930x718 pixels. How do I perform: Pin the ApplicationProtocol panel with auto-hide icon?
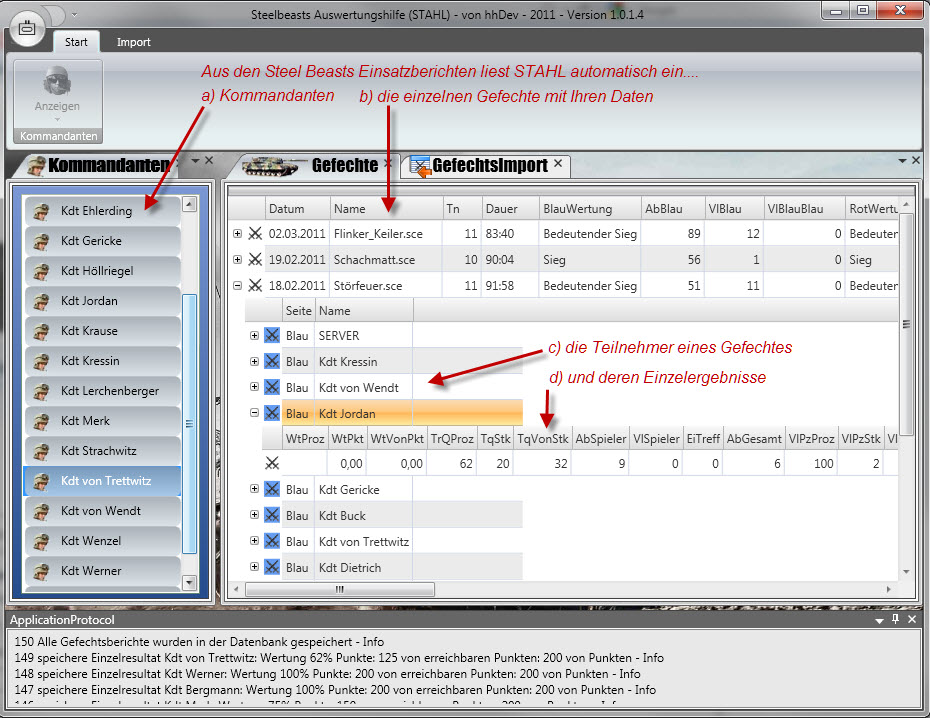pos(896,620)
